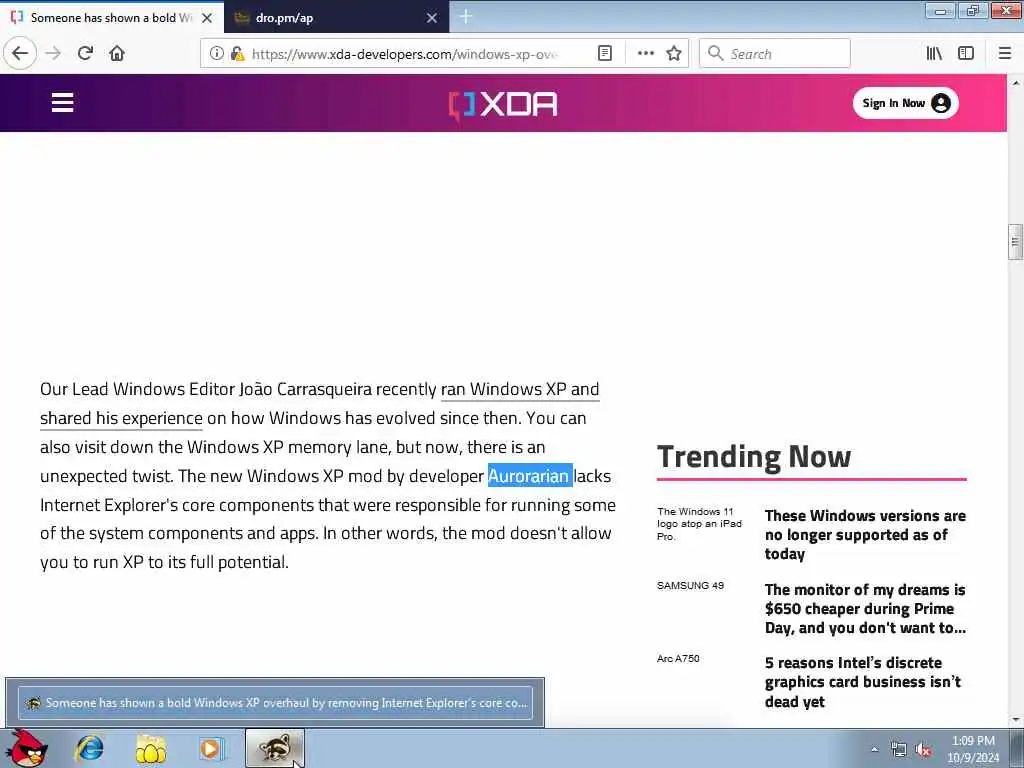Click the muted volume tray icon

point(923,750)
